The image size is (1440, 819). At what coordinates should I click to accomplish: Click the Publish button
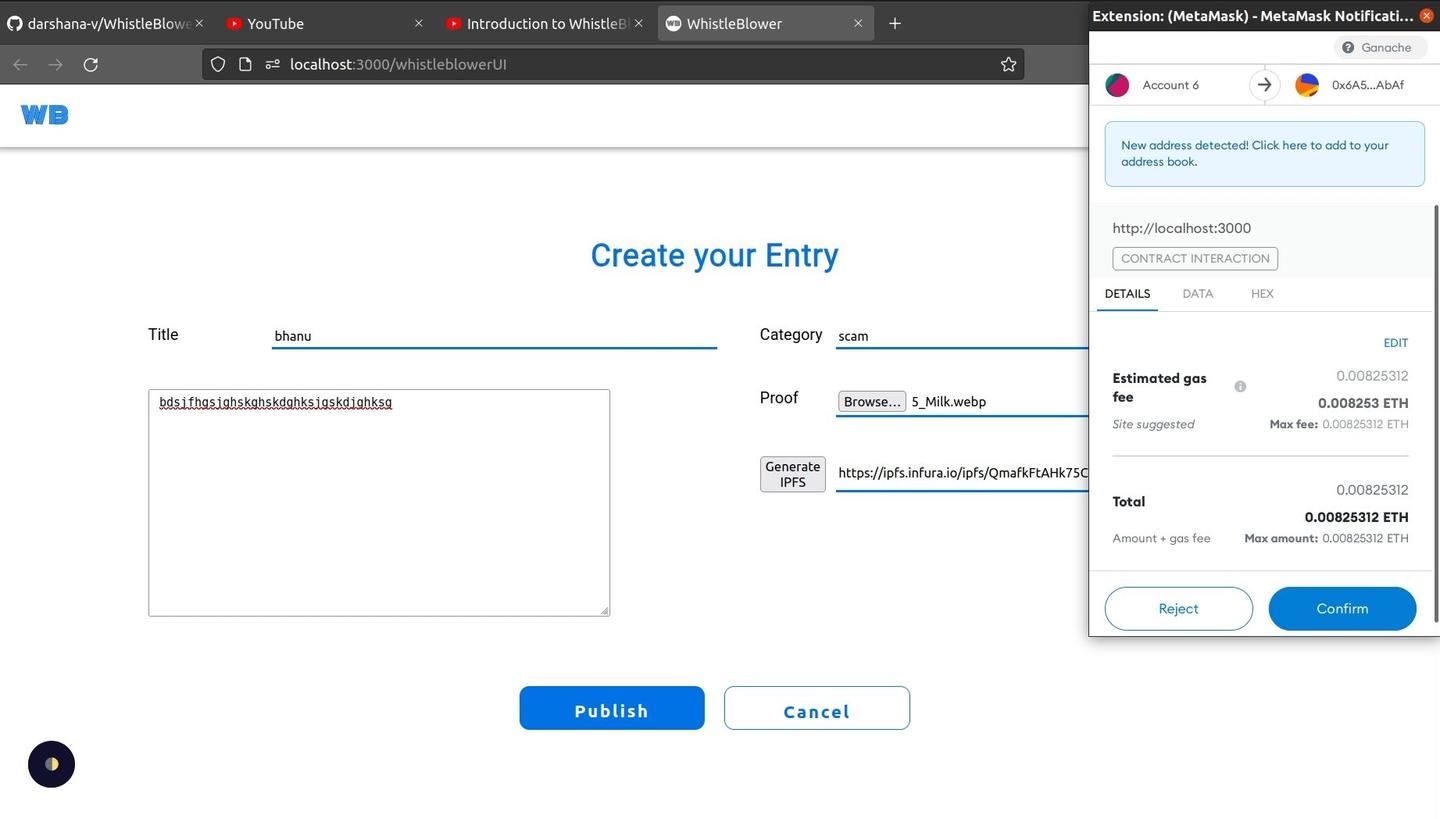pos(612,708)
